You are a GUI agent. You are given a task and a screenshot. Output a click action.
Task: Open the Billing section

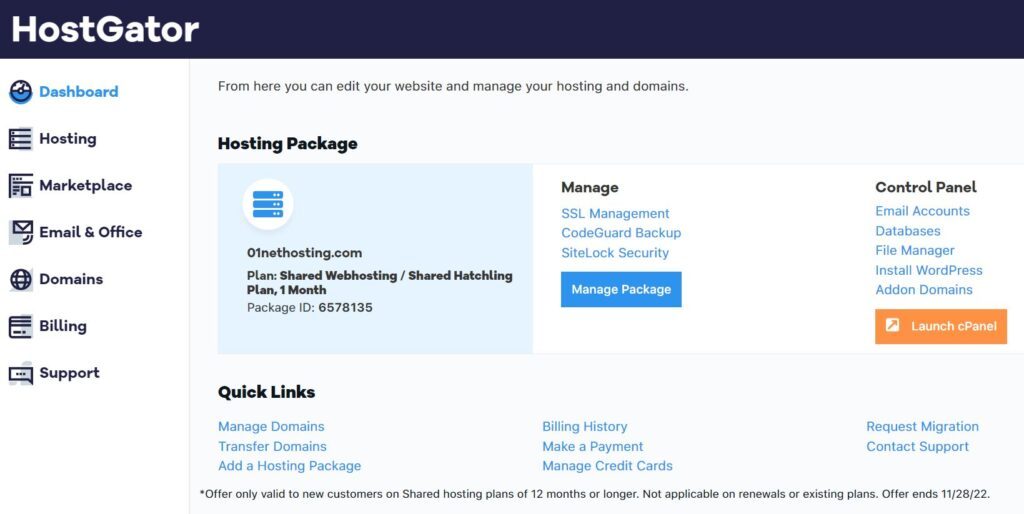(x=63, y=326)
